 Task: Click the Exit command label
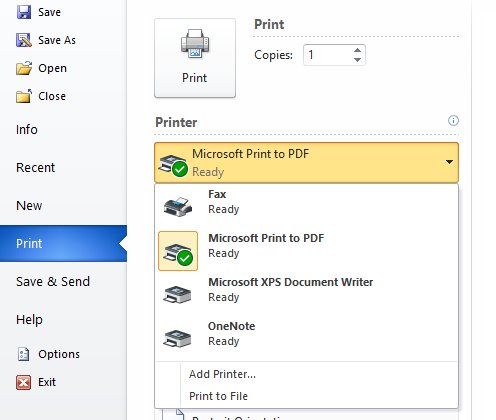point(47,382)
